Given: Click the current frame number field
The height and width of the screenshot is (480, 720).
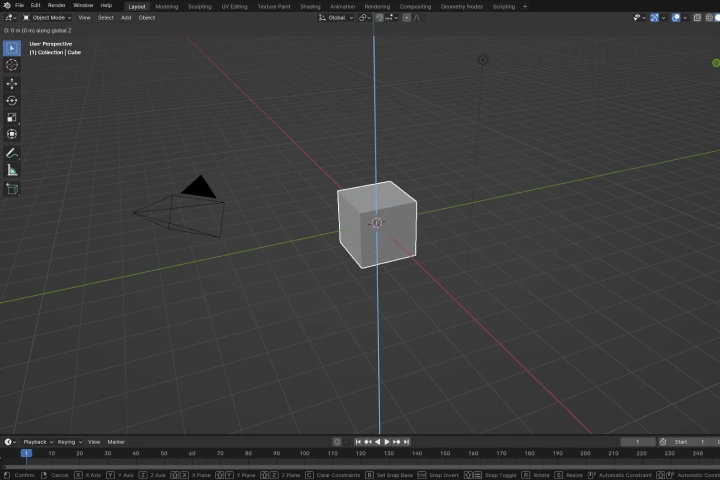Looking at the screenshot, I should pos(638,442).
